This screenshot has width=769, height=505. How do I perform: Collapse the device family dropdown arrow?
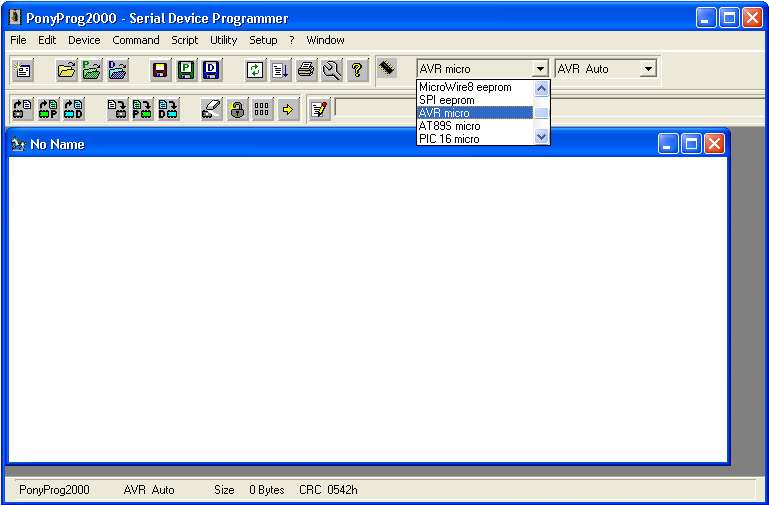pyautogui.click(x=540, y=69)
